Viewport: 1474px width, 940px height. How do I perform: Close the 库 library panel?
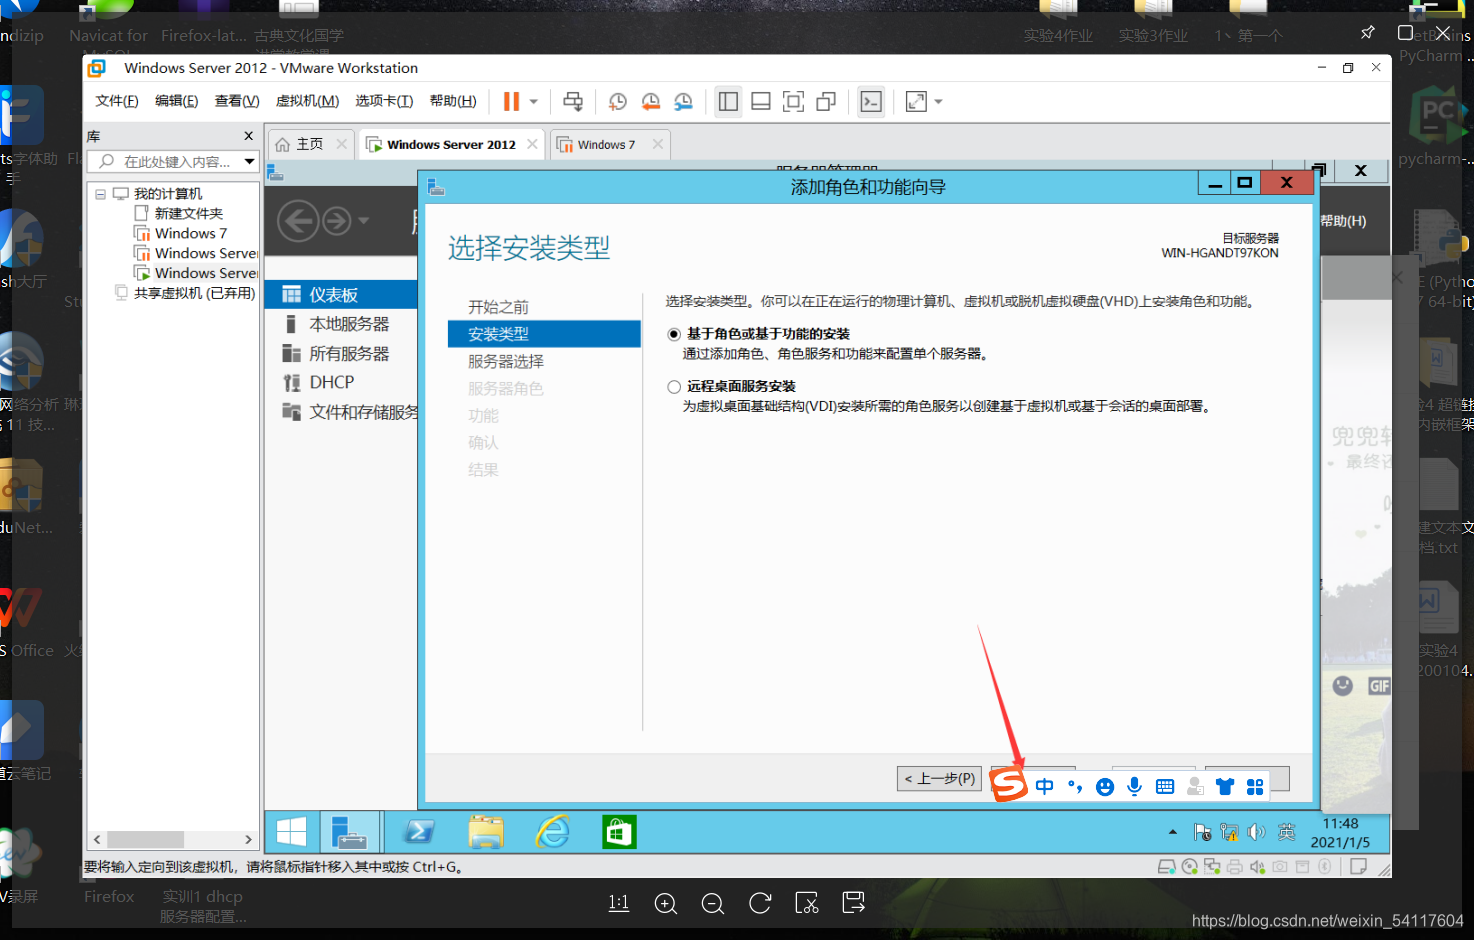pos(249,136)
